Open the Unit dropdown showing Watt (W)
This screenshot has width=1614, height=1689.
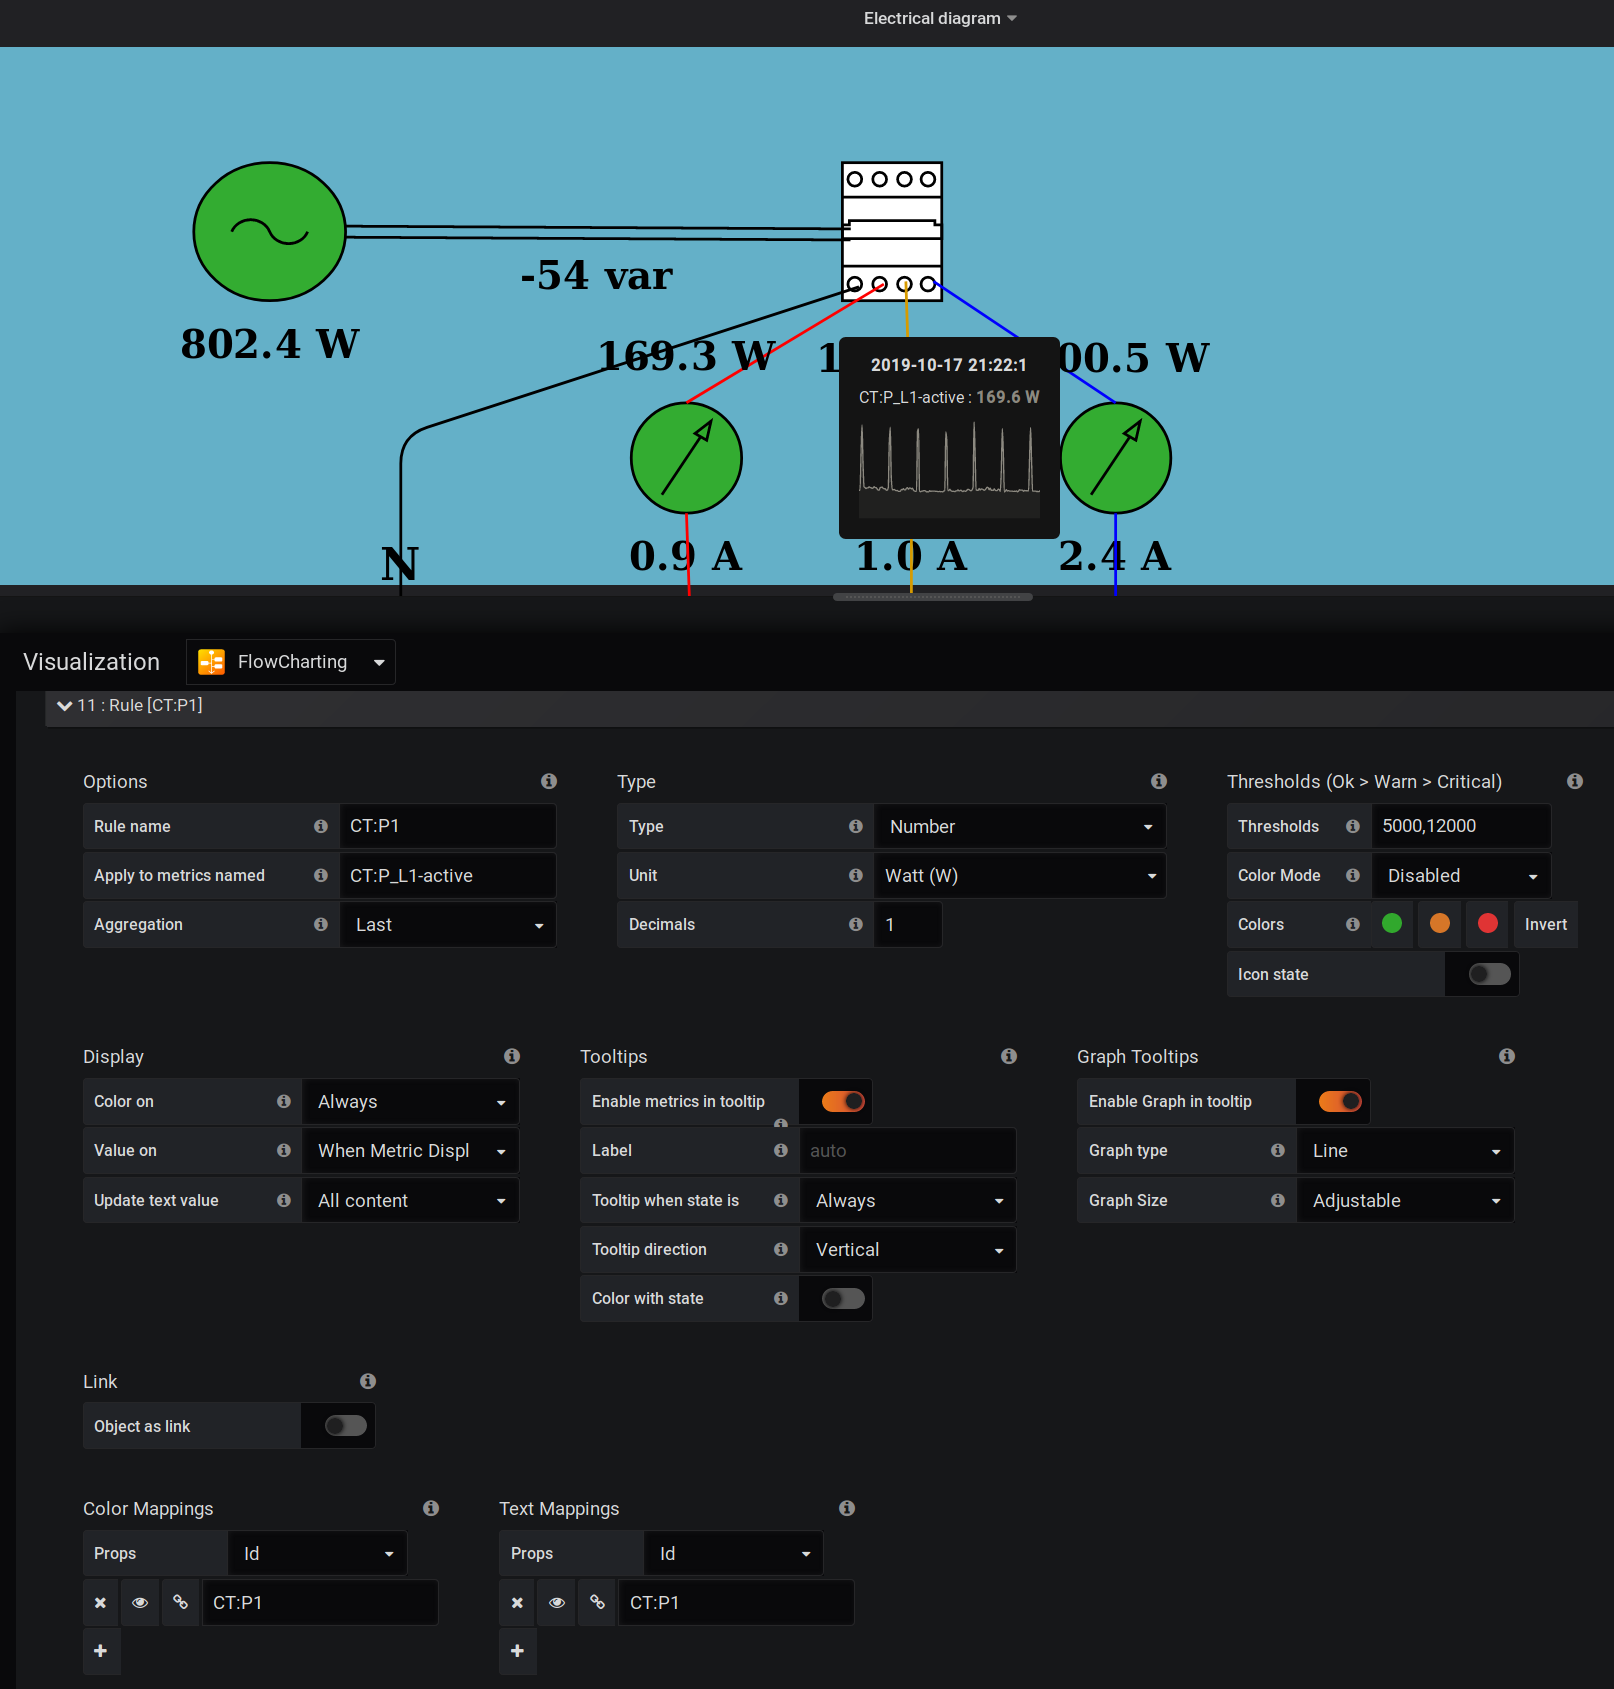(1018, 875)
